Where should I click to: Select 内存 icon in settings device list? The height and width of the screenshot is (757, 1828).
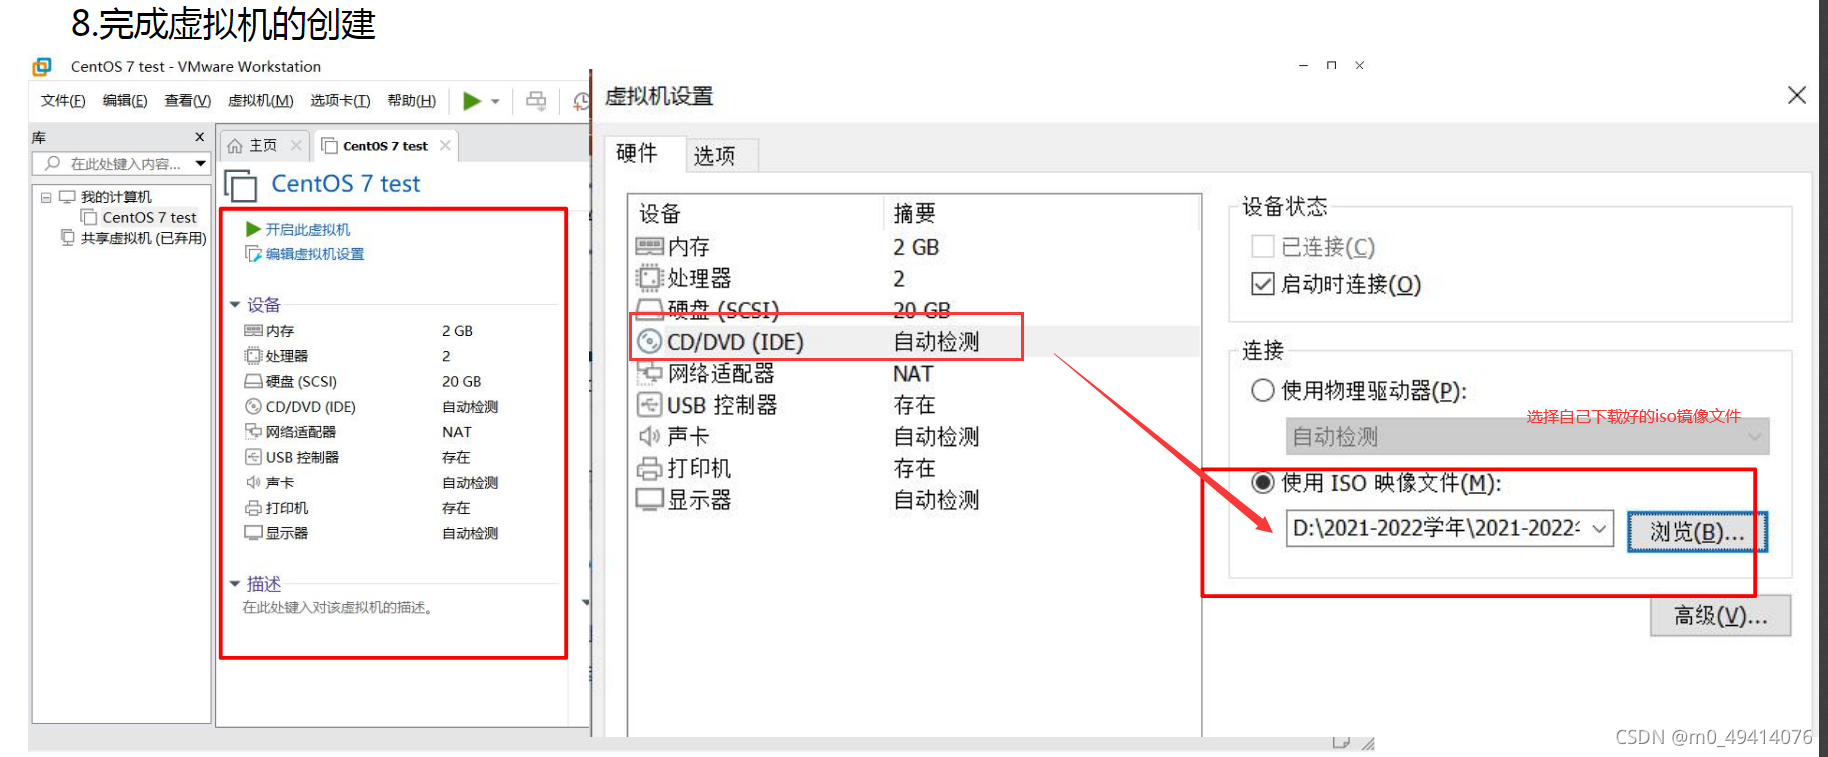pos(650,246)
